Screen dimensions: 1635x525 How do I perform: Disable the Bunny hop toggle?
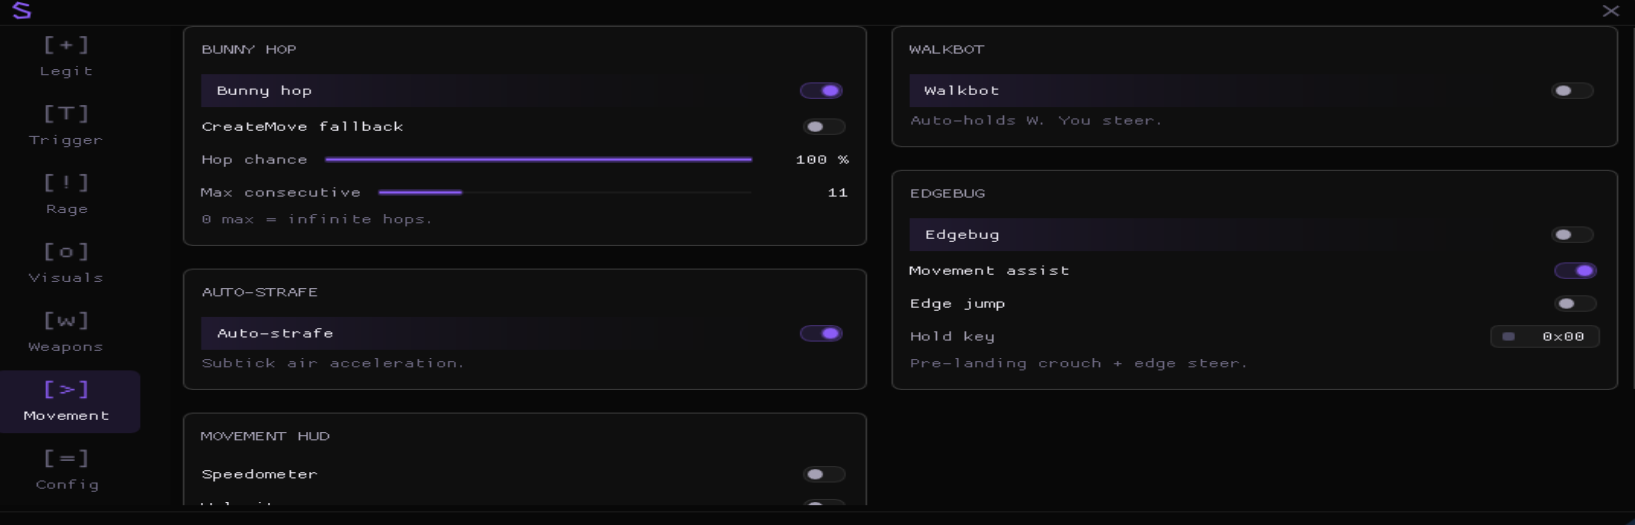pos(821,90)
